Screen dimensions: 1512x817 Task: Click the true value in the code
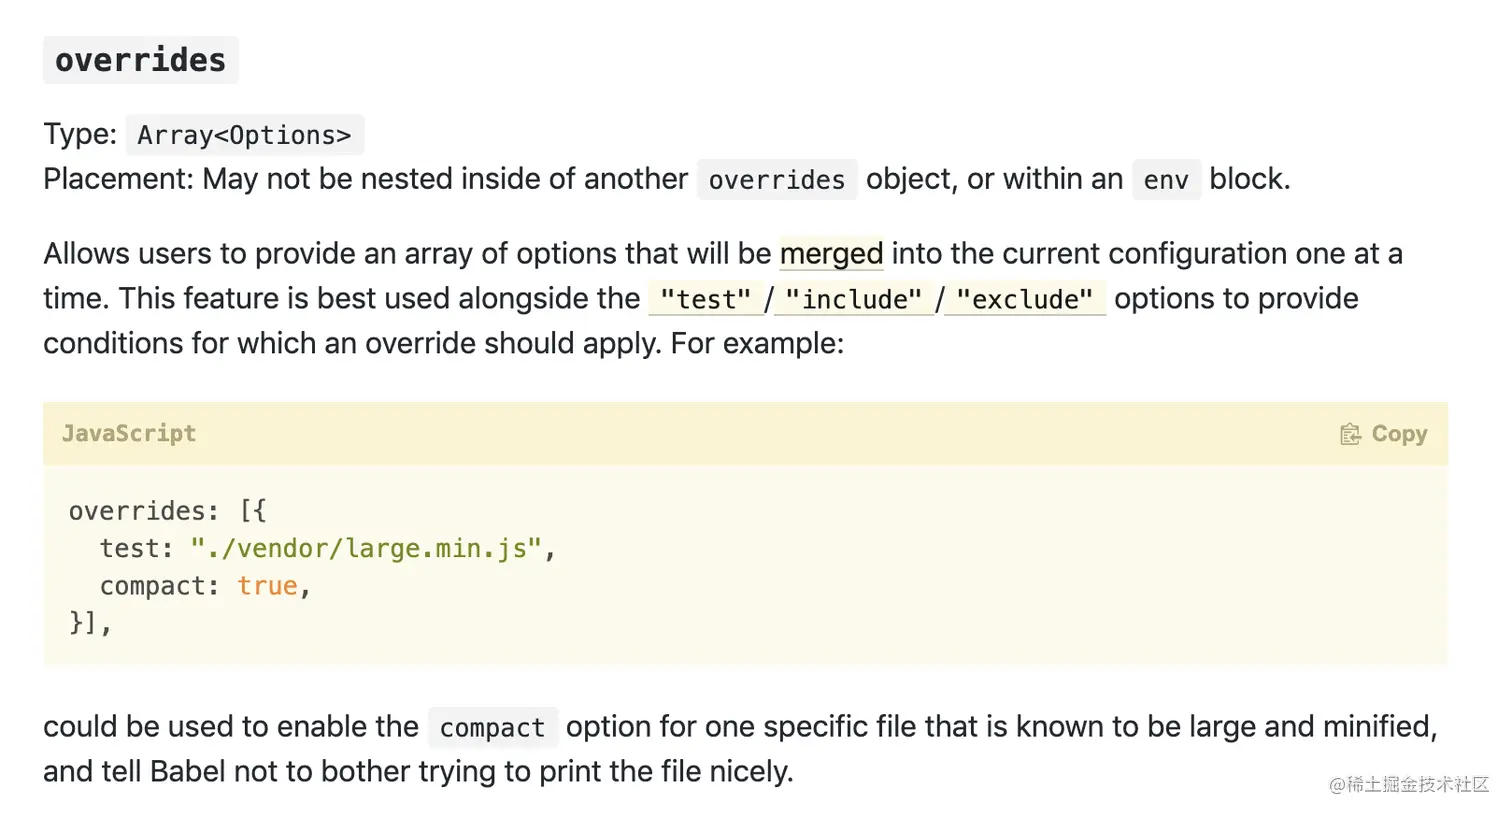click(x=267, y=585)
